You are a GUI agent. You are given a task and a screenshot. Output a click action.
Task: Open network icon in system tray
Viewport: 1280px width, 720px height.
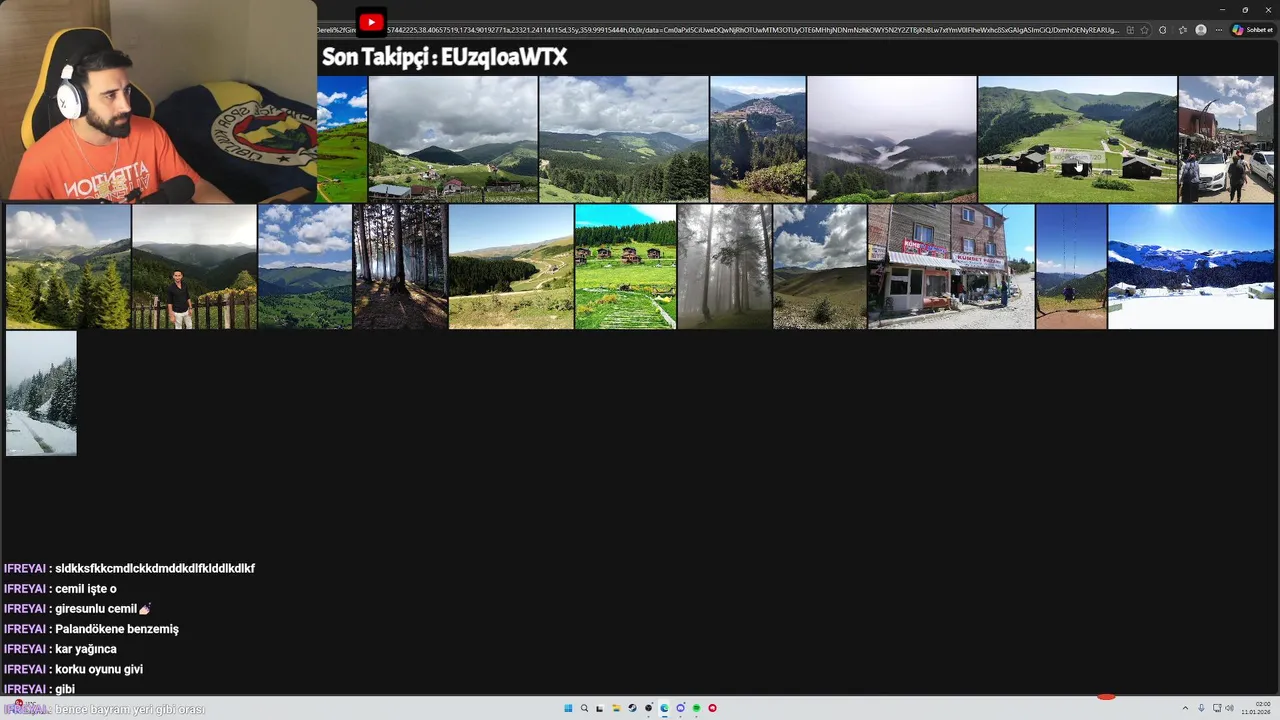click(1217, 708)
